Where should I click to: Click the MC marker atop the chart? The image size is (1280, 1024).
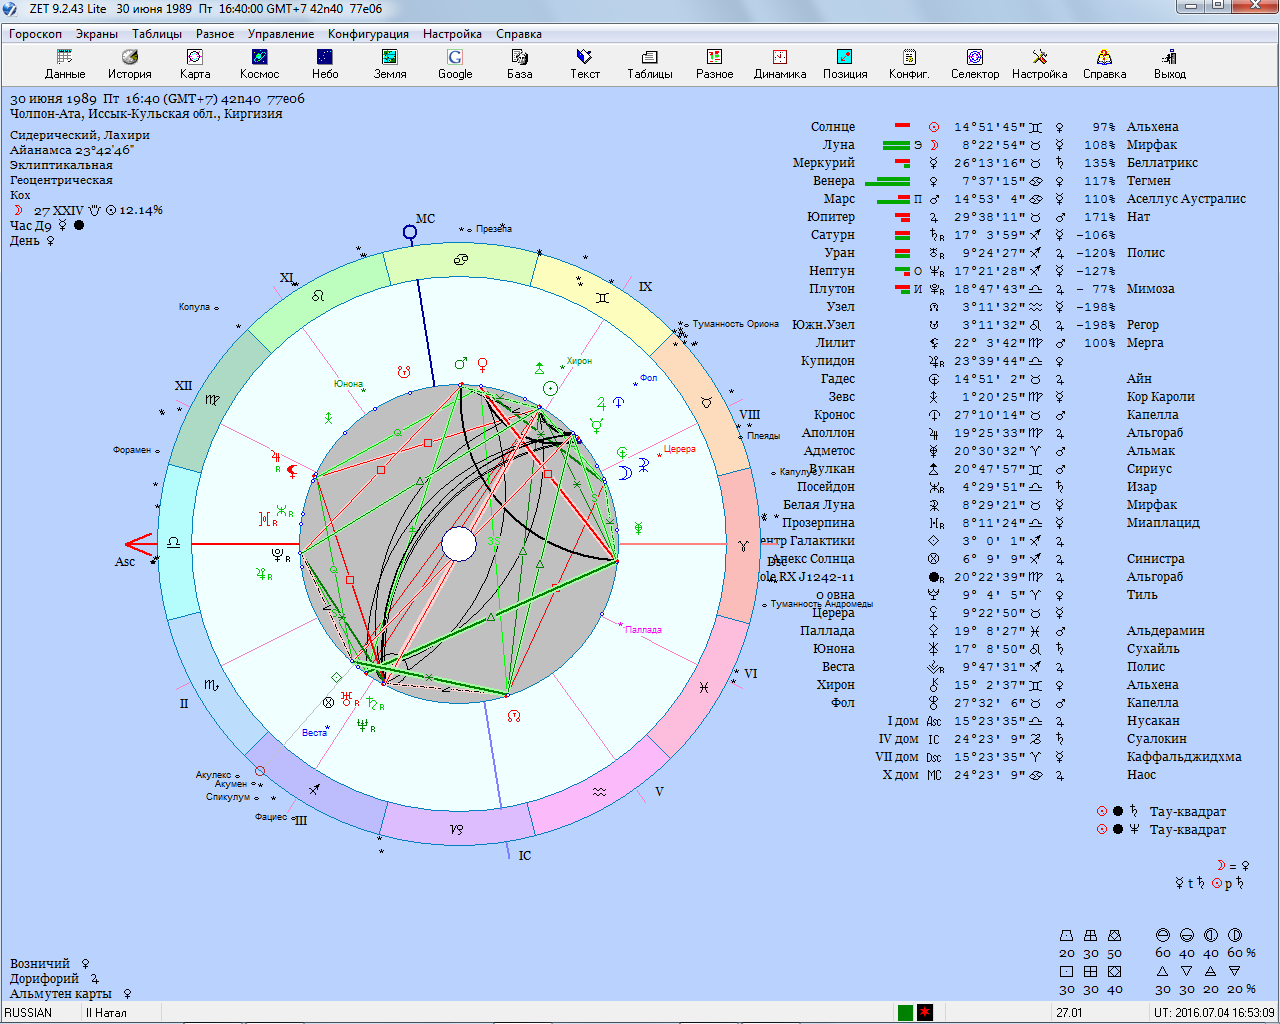410,233
